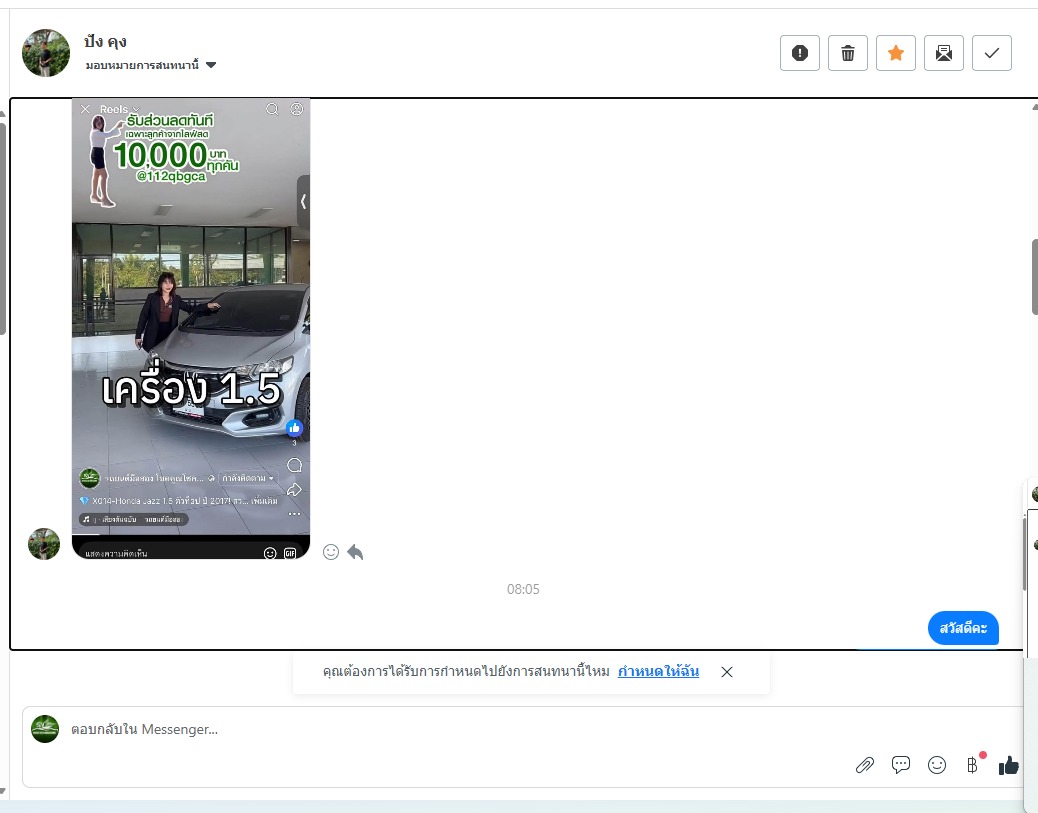
Task: Toggle the orange star follow-up marker
Action: tap(896, 53)
